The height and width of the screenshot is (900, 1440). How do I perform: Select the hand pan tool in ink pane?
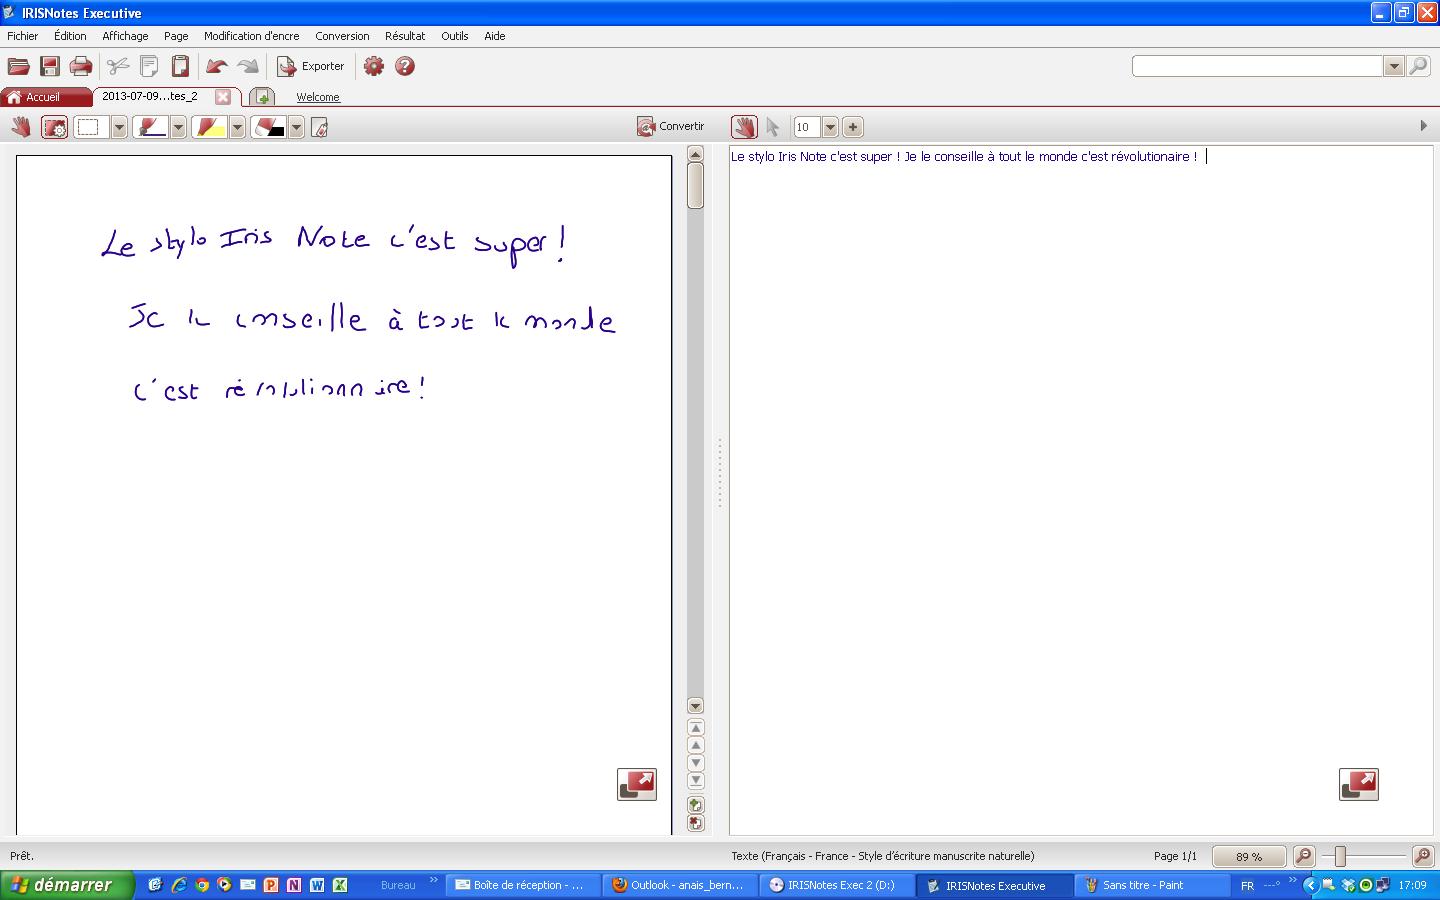click(21, 127)
